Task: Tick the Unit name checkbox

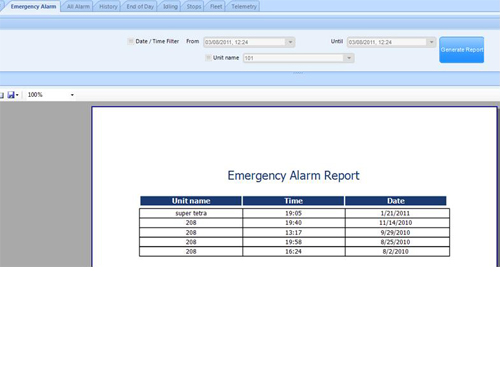Action: 208,58
